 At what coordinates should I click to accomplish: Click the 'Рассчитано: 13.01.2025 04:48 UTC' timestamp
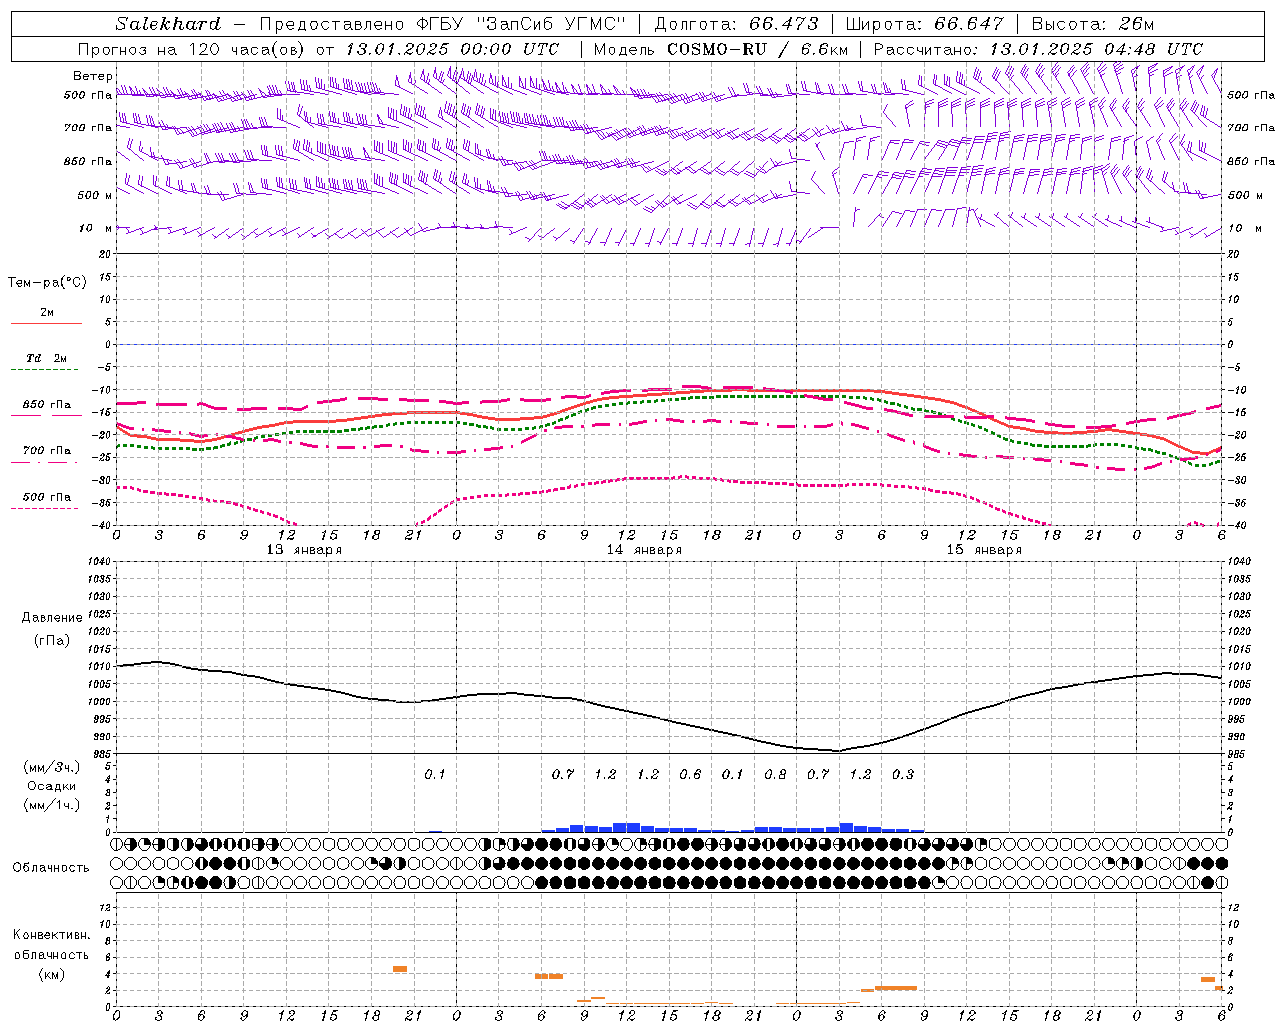pos(1039,49)
